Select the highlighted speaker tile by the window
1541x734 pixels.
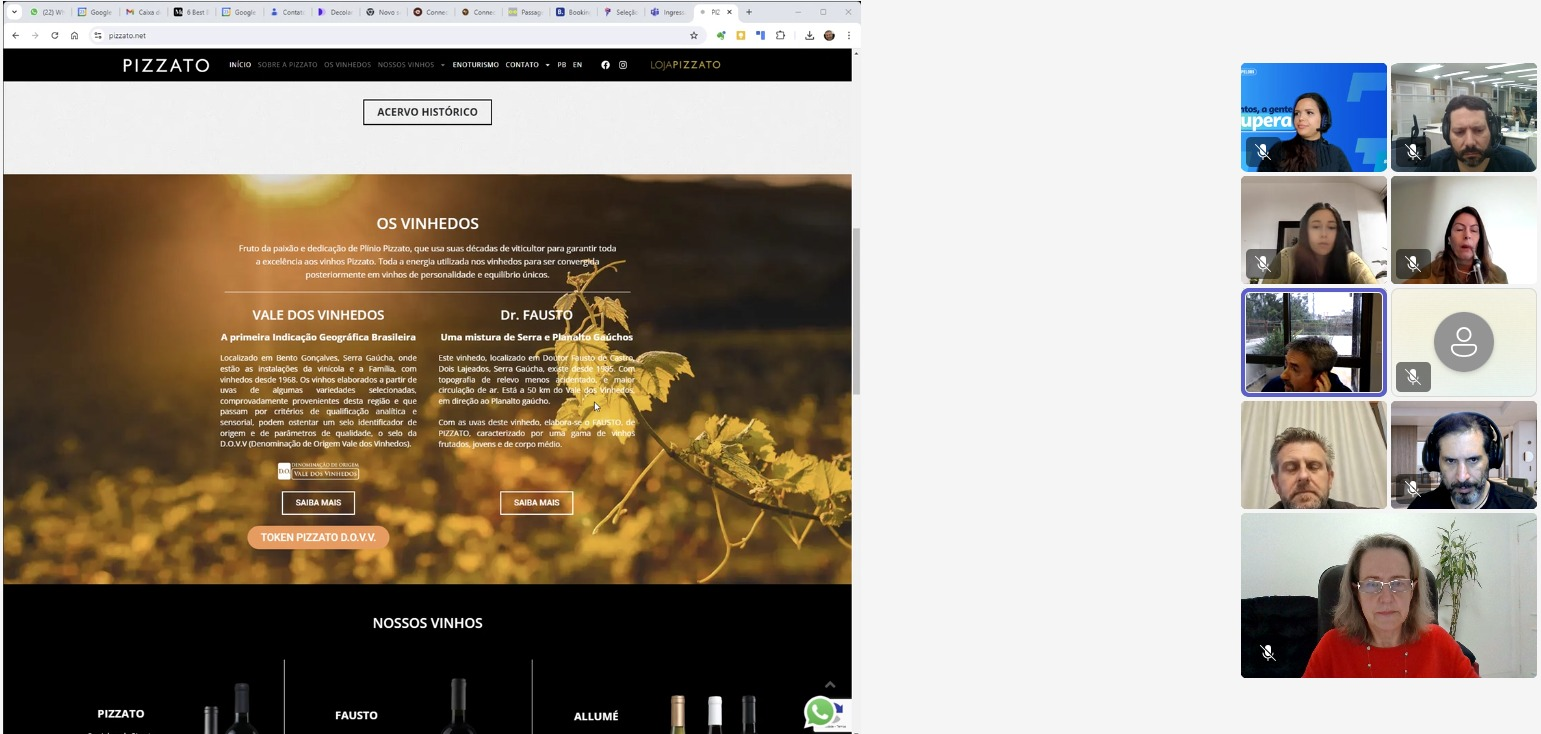[x=1314, y=342]
